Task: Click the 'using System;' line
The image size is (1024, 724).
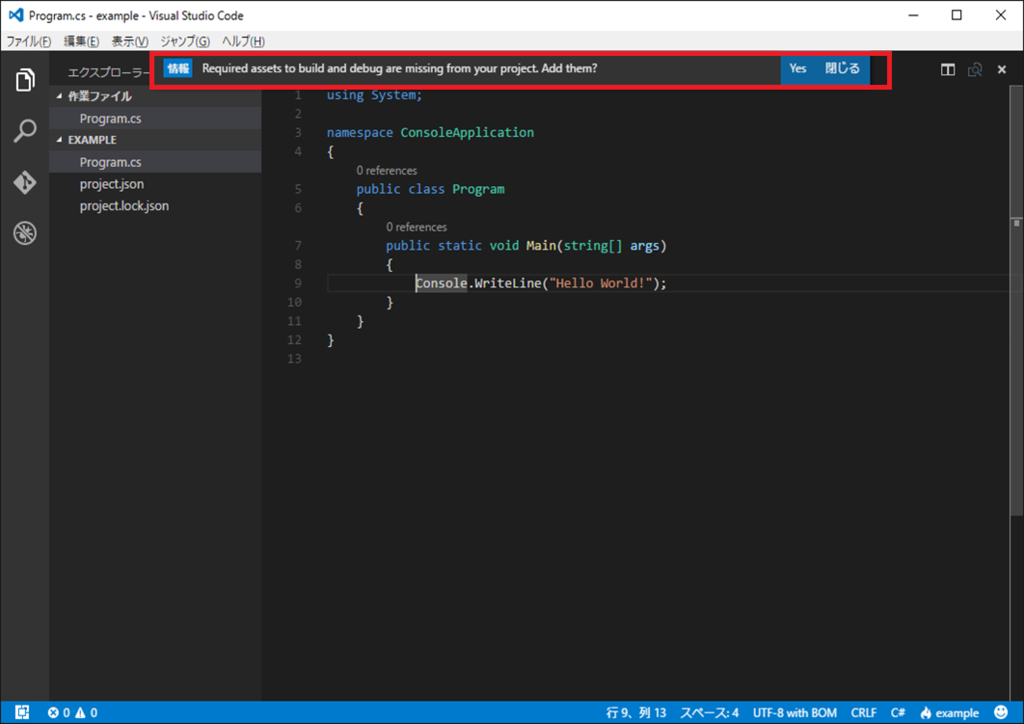Action: pos(375,95)
